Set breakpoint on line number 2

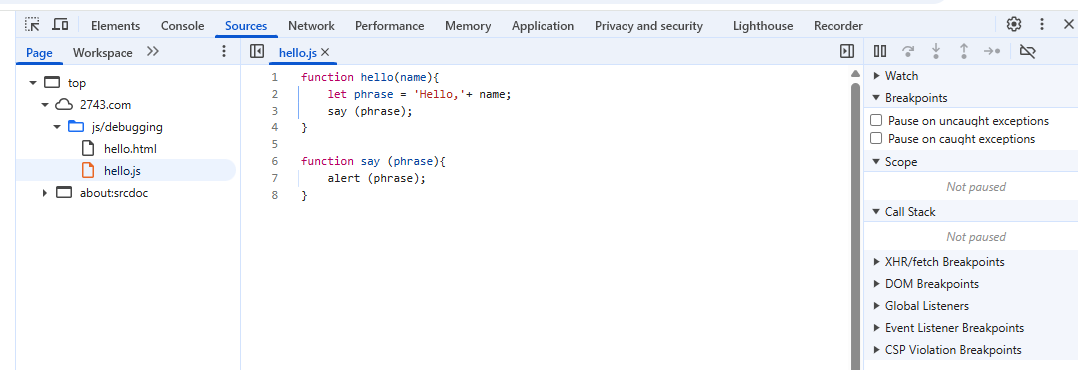coord(275,94)
